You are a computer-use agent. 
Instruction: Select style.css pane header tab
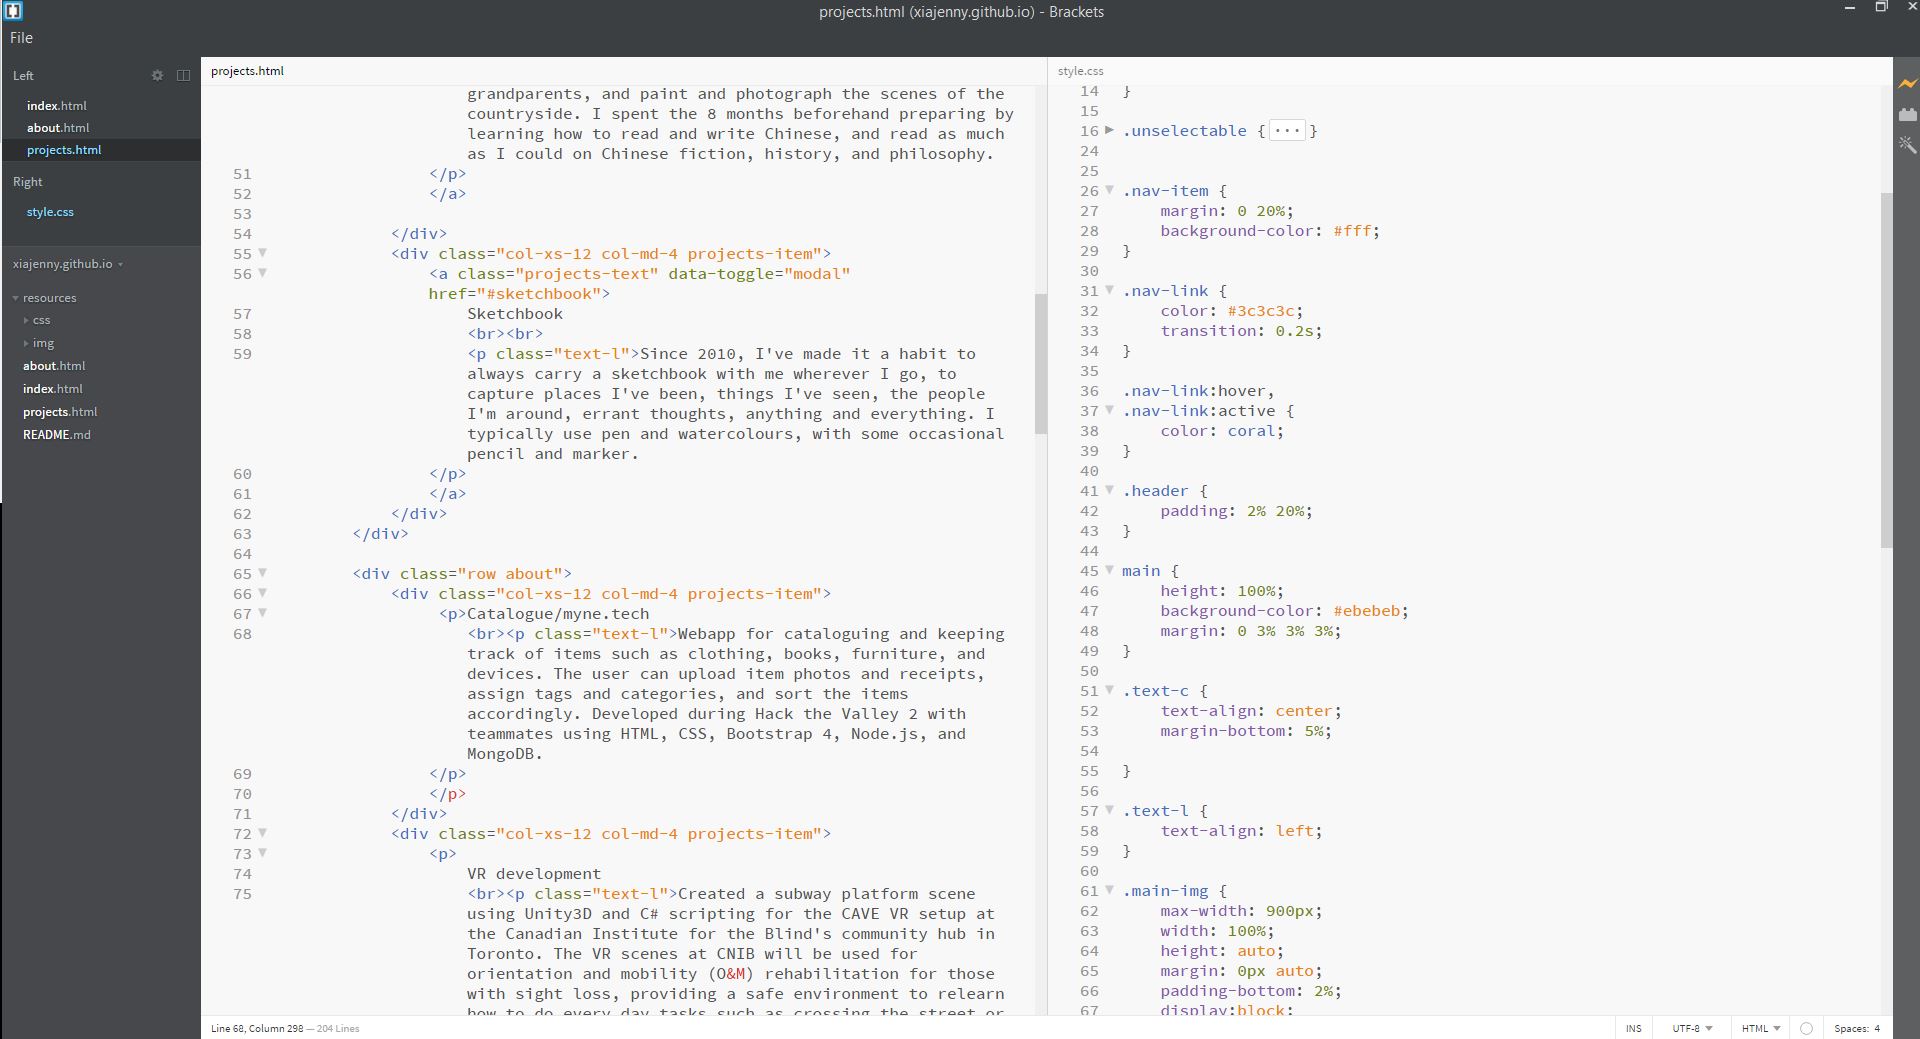(x=1080, y=71)
